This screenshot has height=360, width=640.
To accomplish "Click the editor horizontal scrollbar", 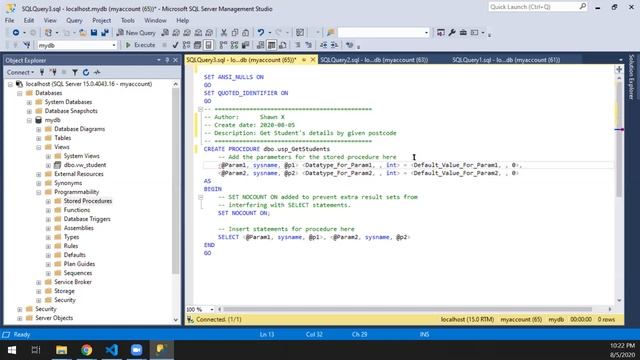I will [408, 309].
